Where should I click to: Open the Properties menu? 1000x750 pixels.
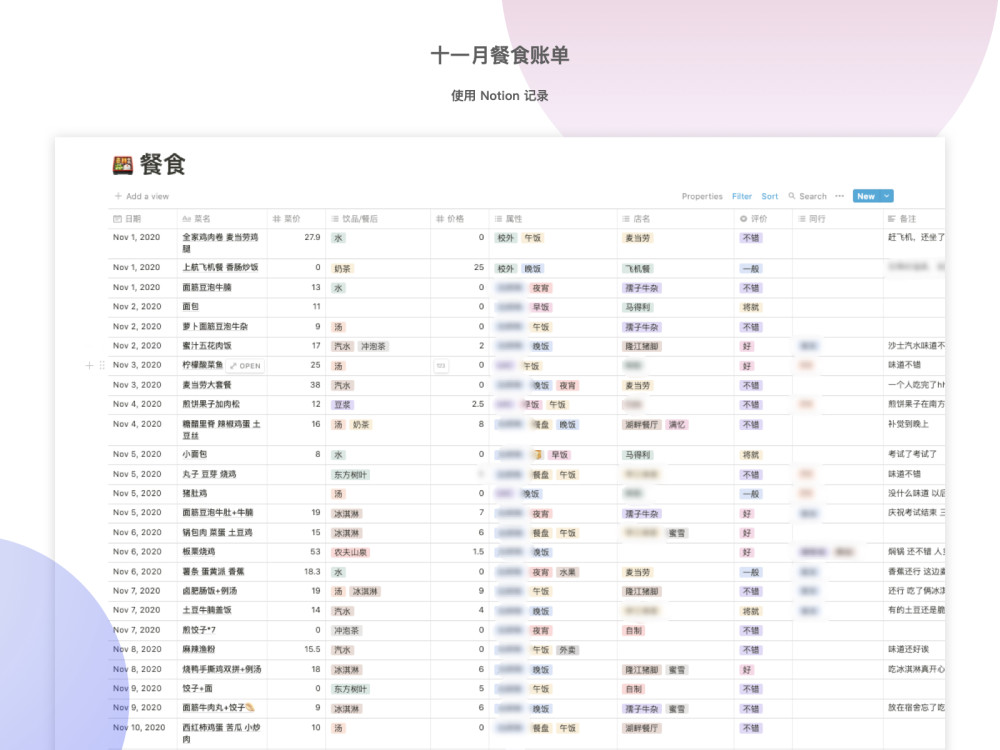(x=702, y=196)
